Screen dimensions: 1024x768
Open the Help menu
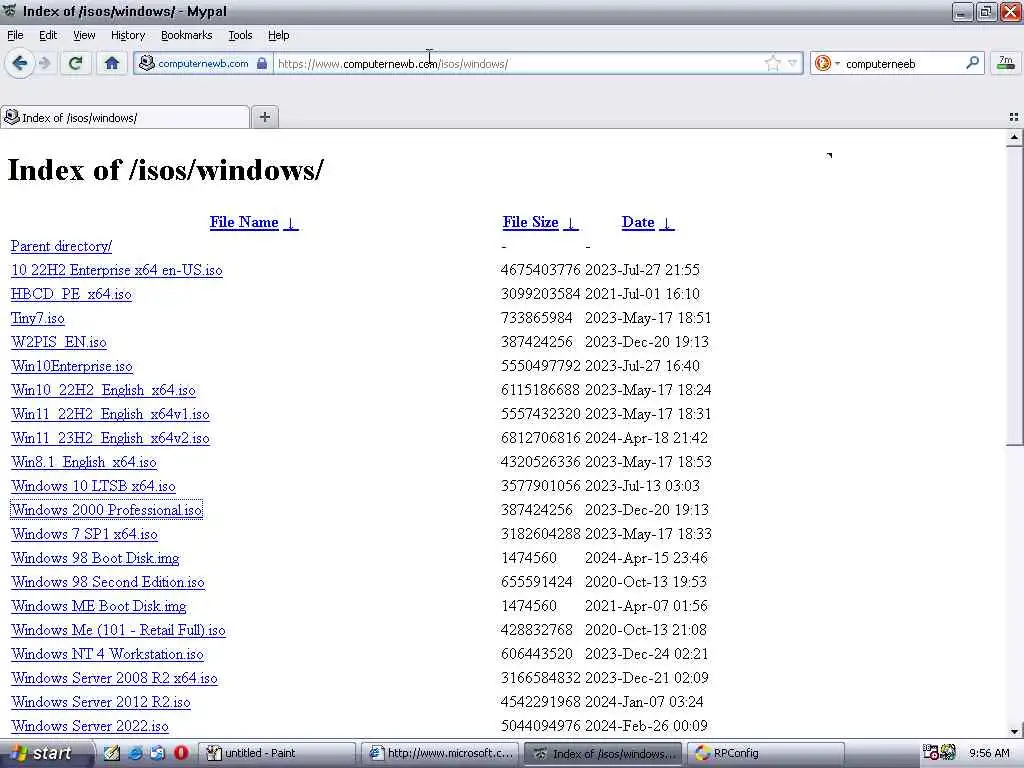(278, 35)
